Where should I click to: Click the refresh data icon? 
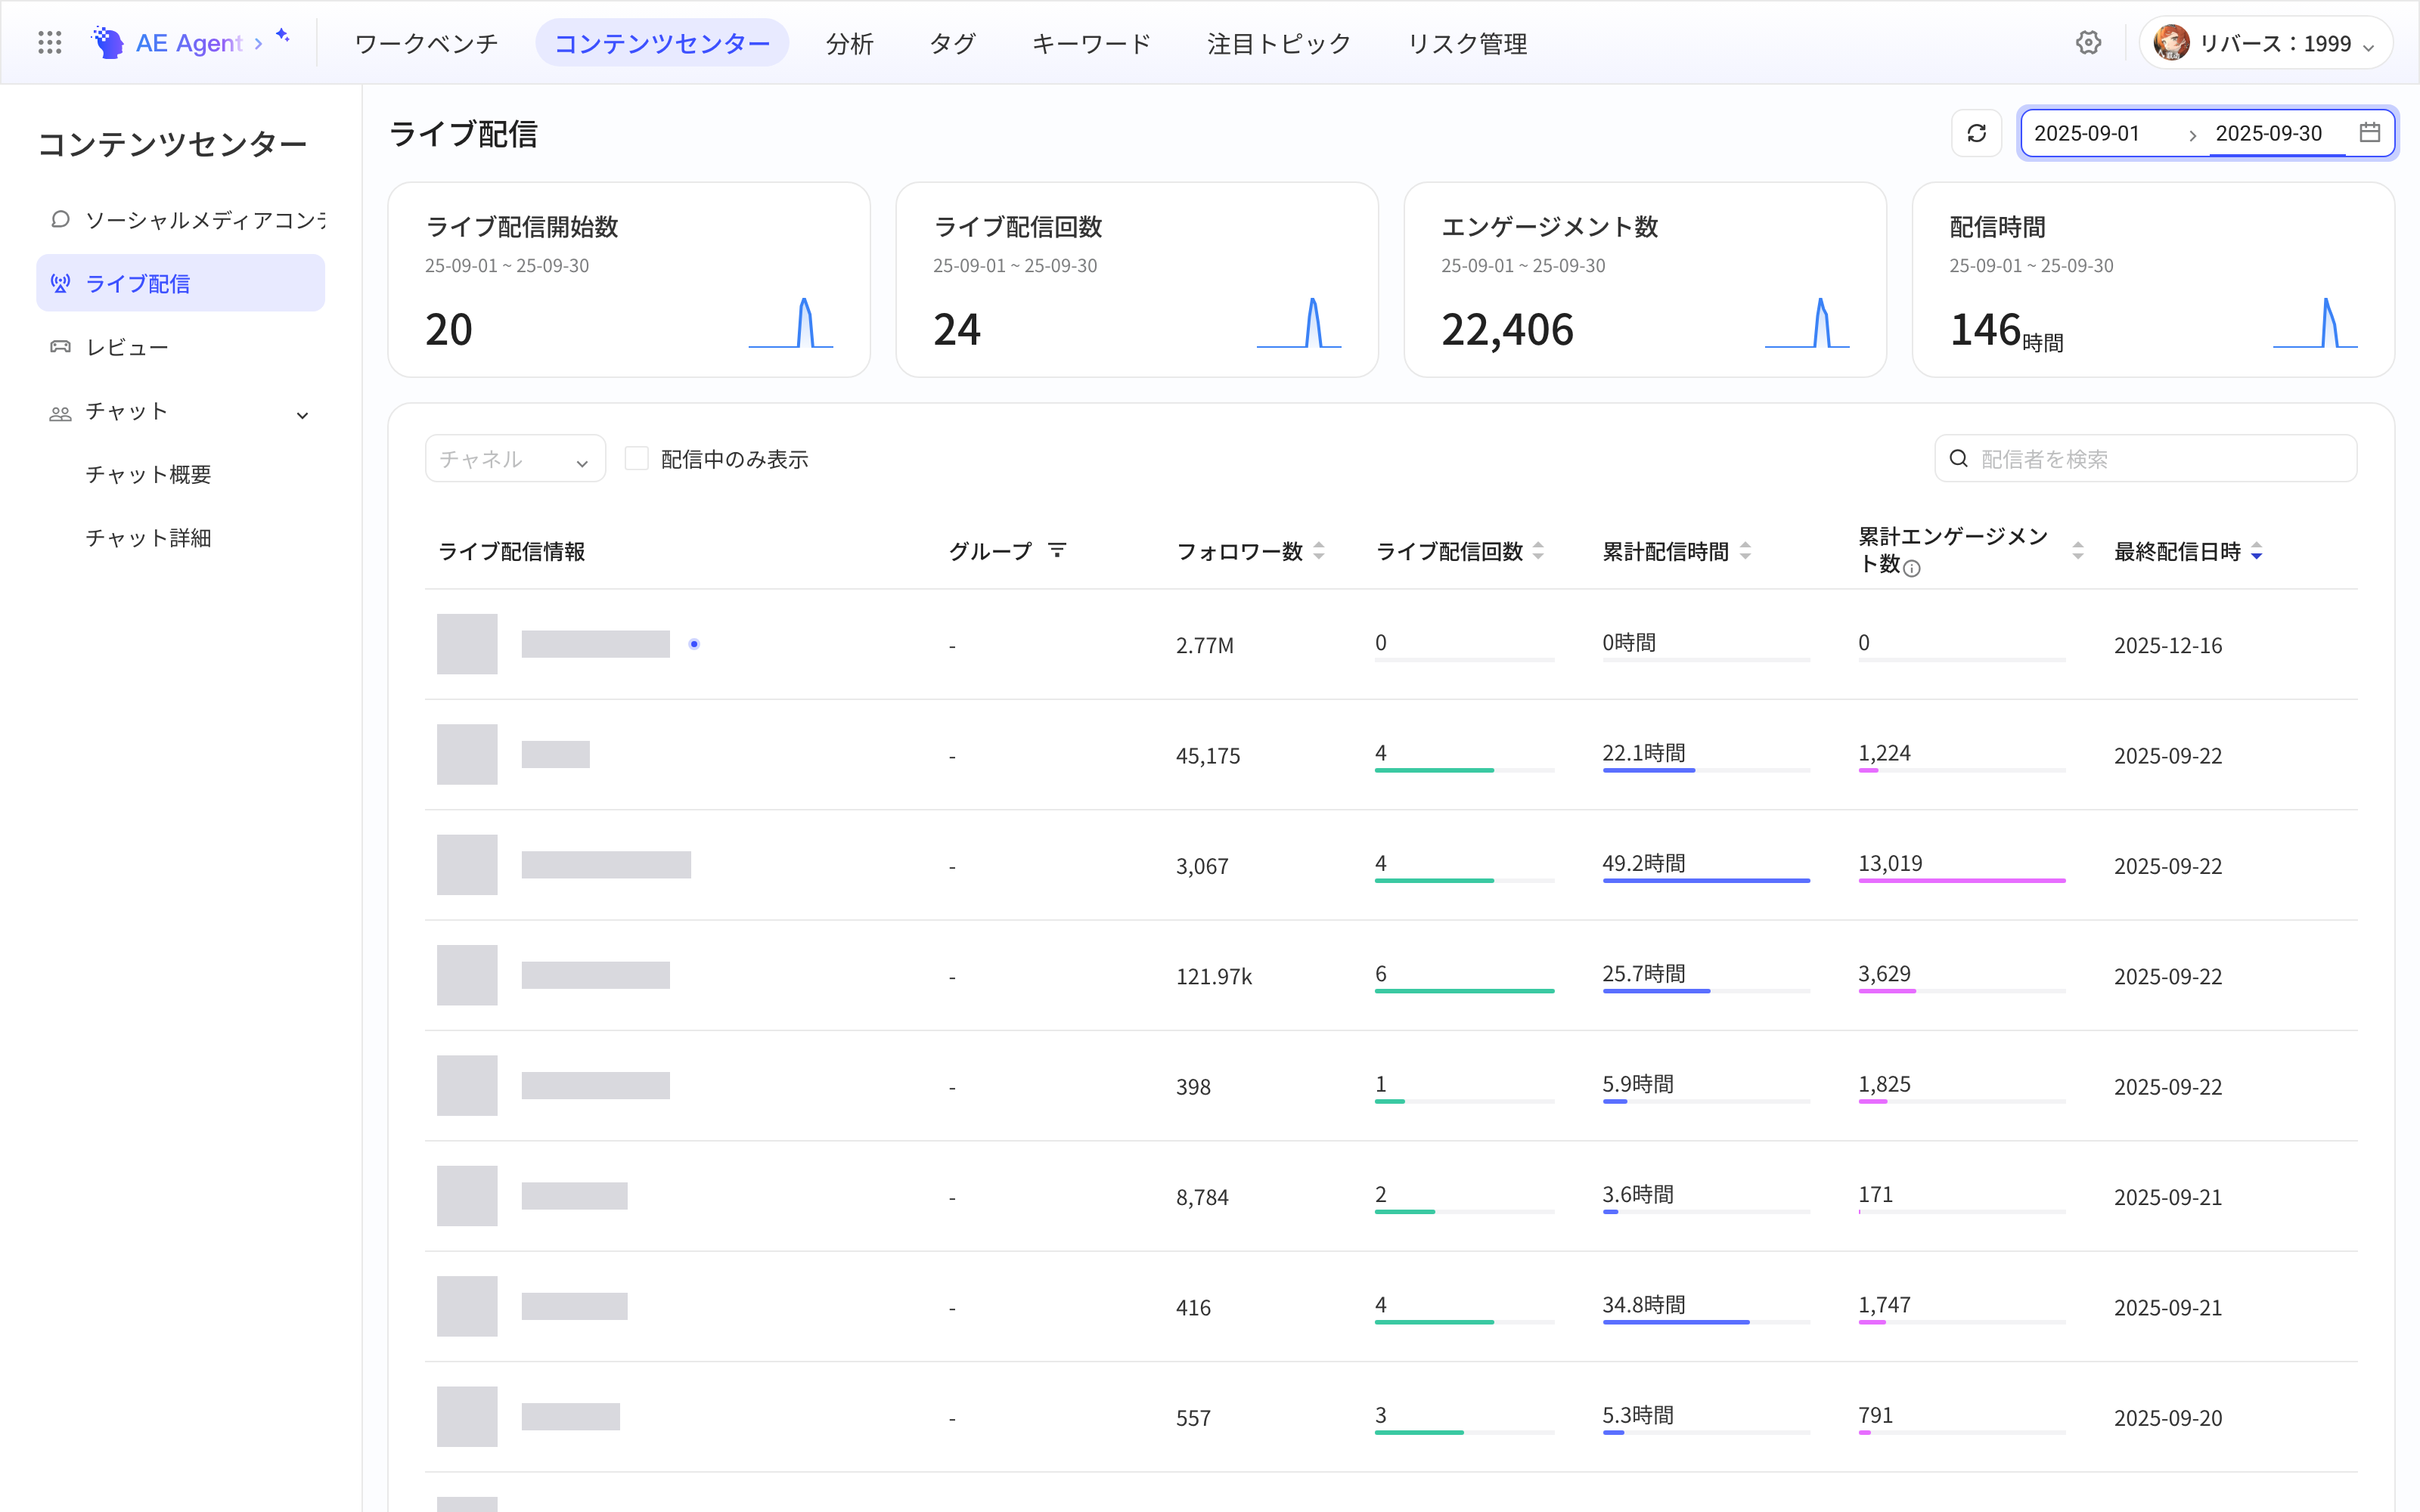click(x=1976, y=133)
